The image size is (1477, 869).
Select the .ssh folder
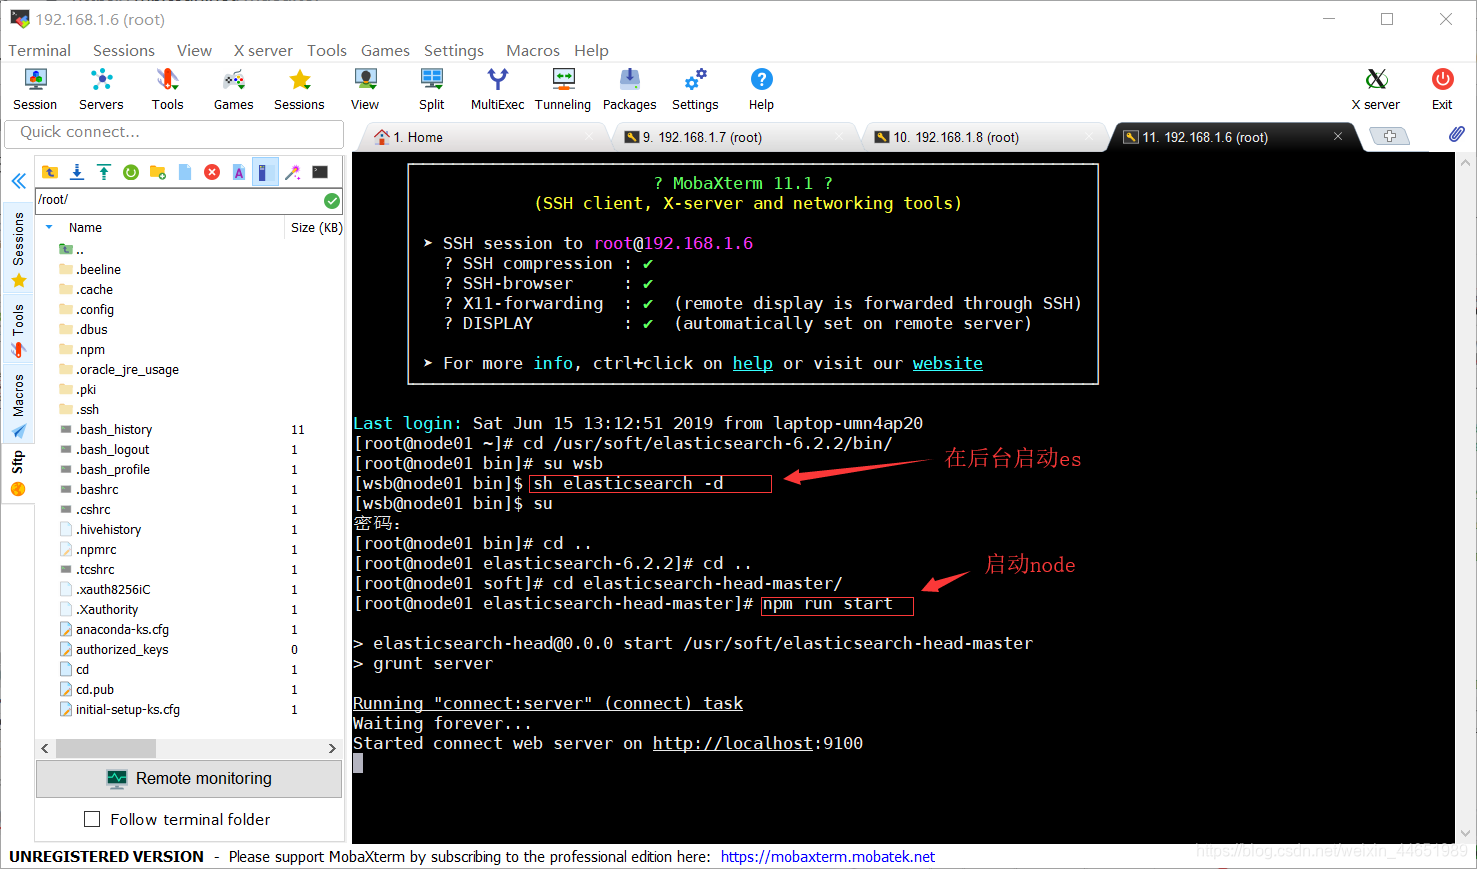(x=89, y=409)
